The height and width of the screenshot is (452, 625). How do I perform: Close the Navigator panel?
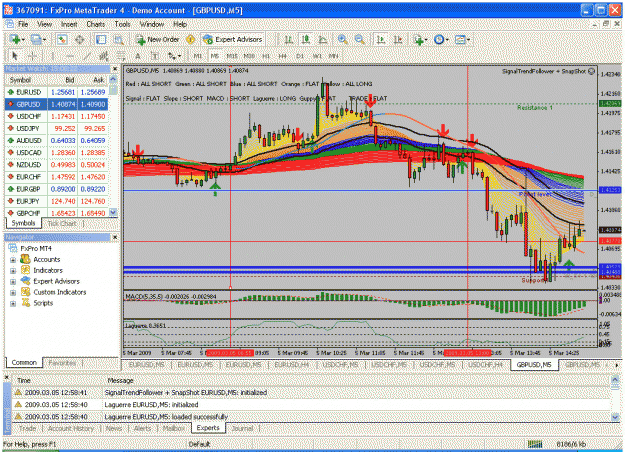(115, 238)
